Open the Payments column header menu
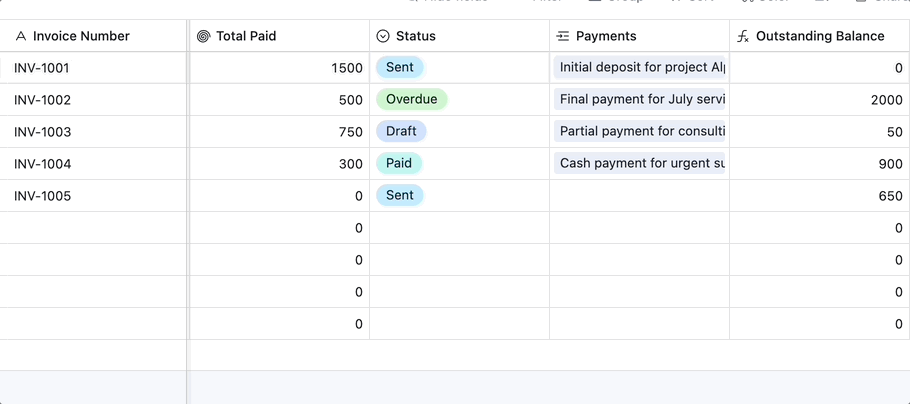Image resolution: width=910 pixels, height=404 pixels. [x=640, y=36]
